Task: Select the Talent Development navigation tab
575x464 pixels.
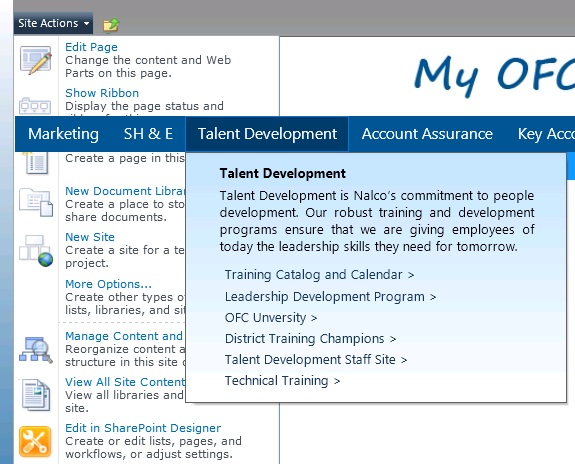Action: pos(267,134)
